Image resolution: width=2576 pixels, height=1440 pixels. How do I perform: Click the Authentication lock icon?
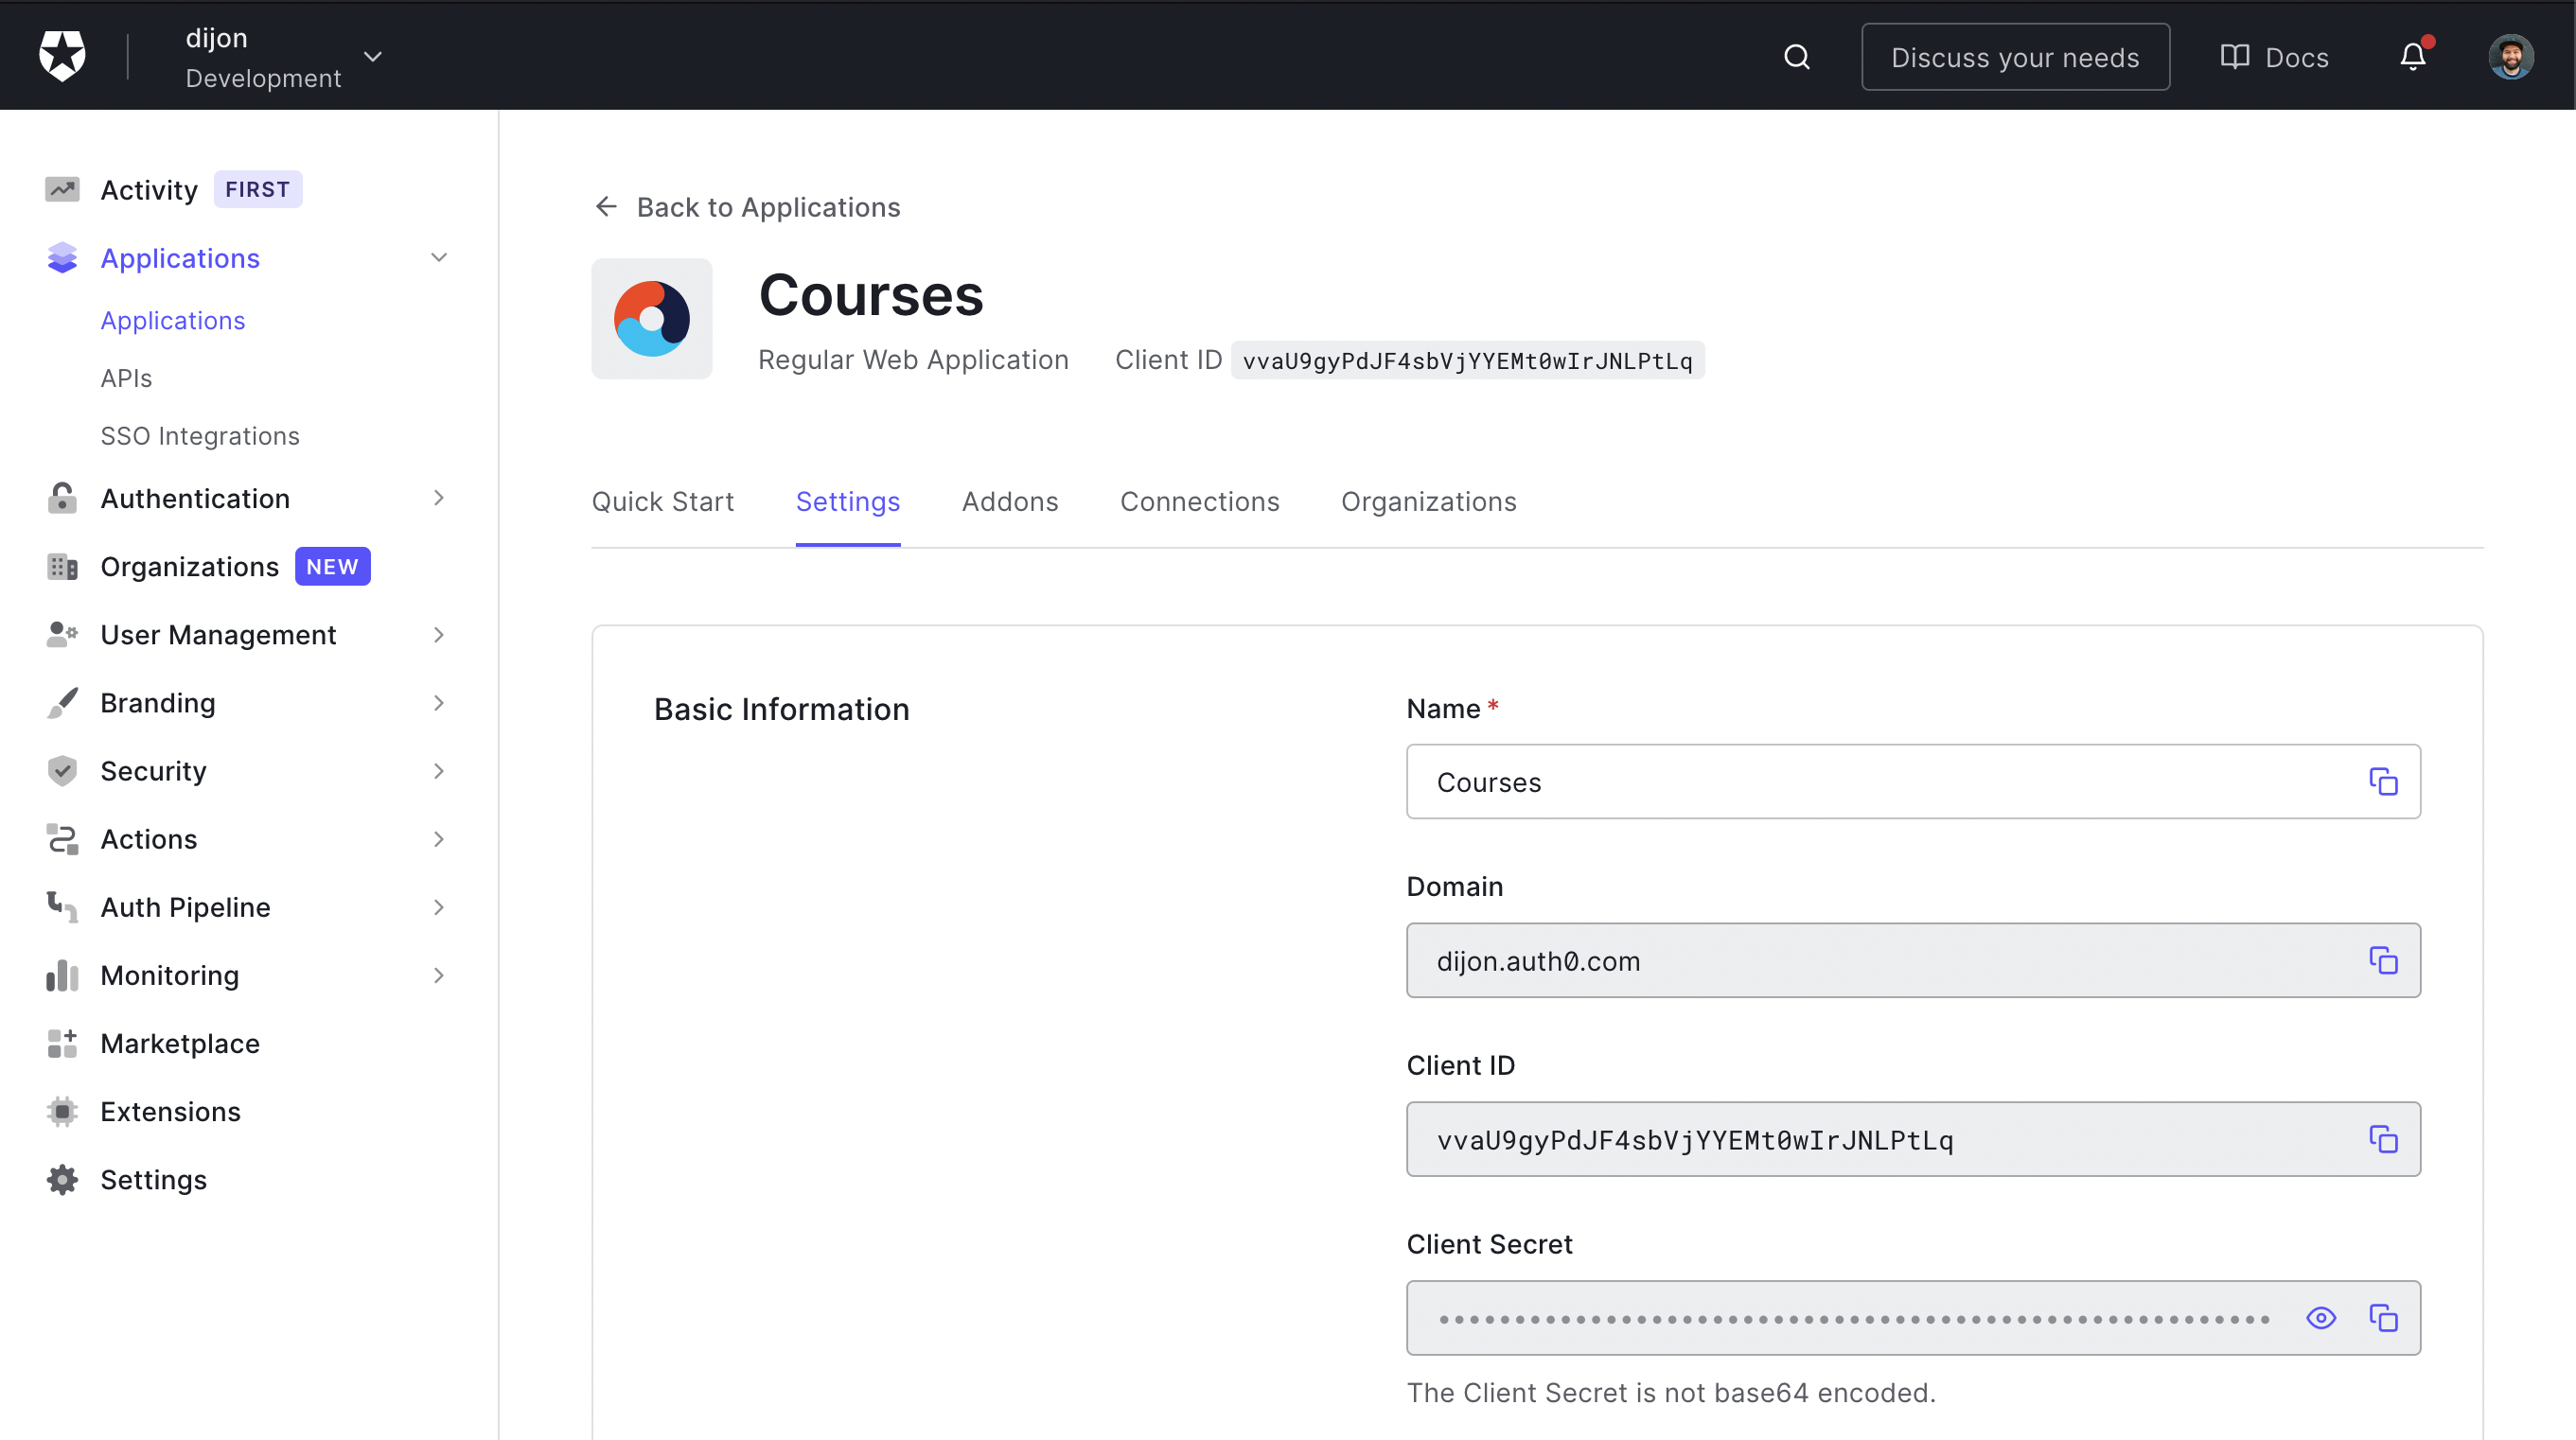click(62, 498)
